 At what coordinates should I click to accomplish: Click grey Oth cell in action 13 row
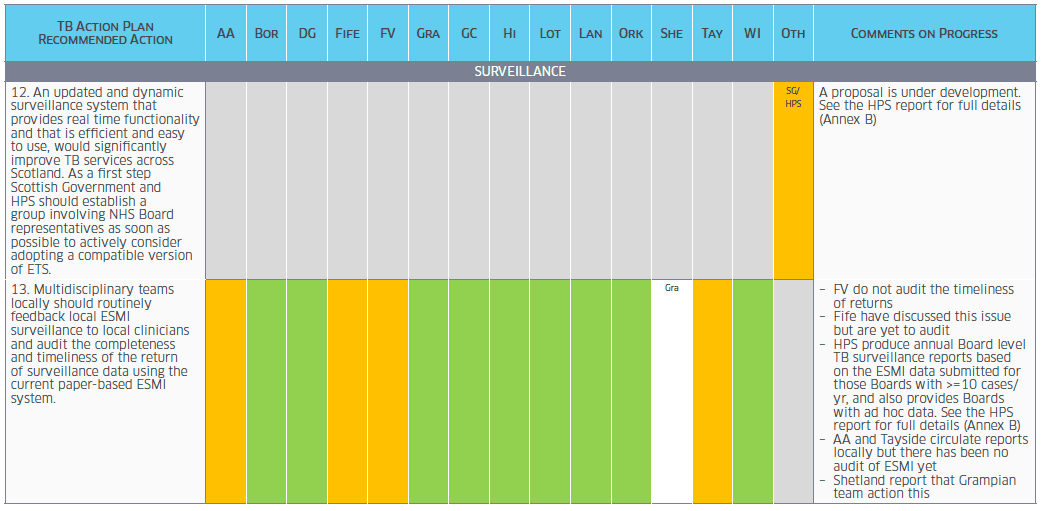tap(794, 391)
